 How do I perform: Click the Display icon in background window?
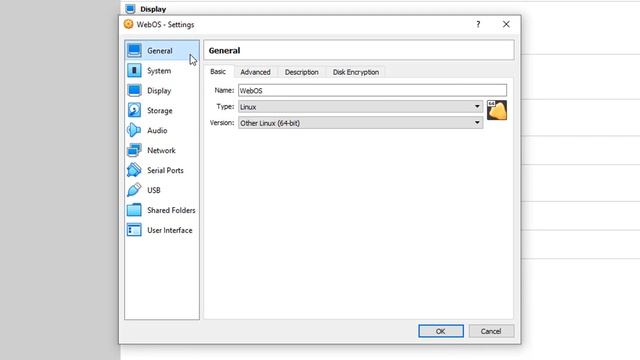click(x=130, y=9)
